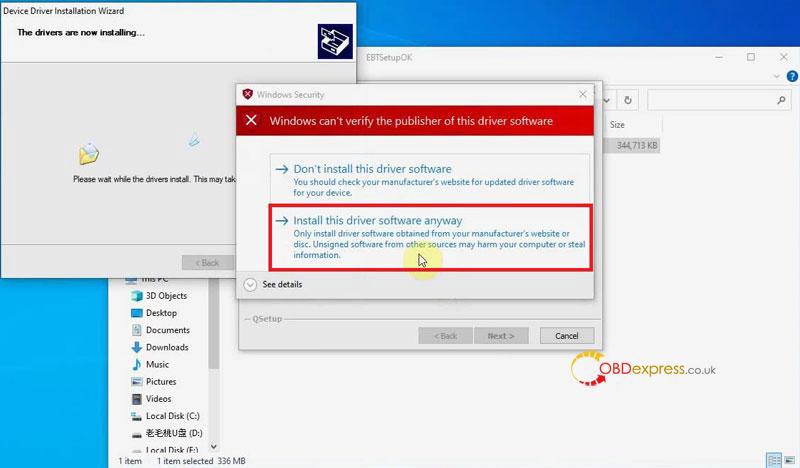Click the driver wizard logo image
This screenshot has width=800, height=468.
click(x=335, y=41)
